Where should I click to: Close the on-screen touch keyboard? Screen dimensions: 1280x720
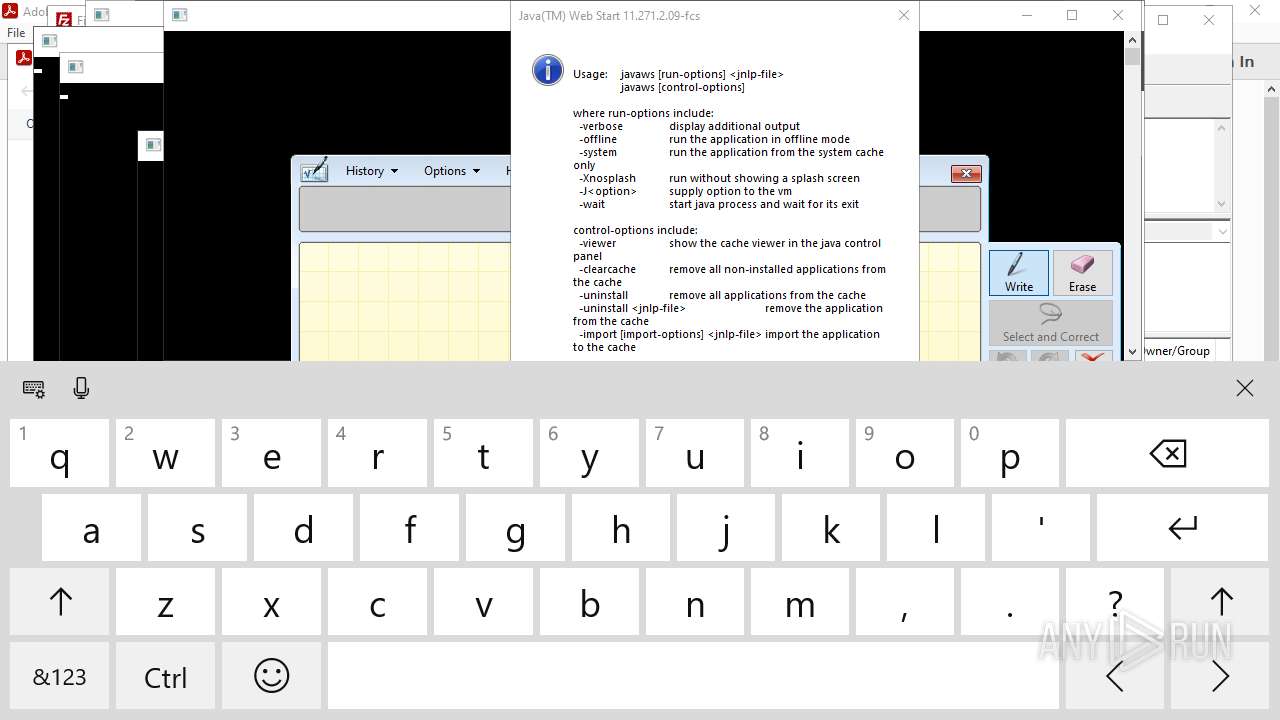click(1244, 389)
